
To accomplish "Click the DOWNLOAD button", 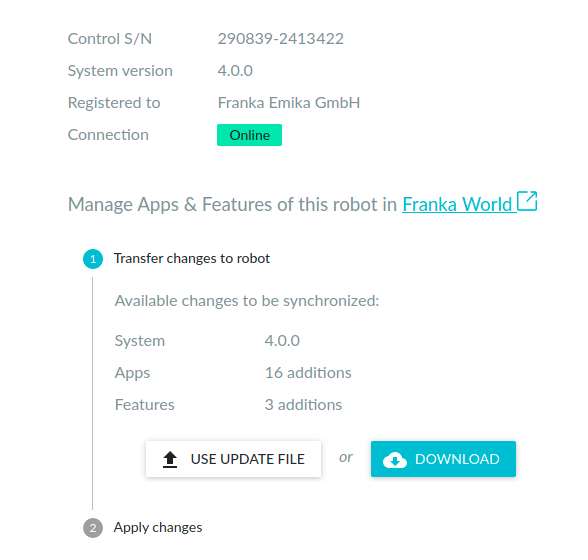I will [x=443, y=459].
